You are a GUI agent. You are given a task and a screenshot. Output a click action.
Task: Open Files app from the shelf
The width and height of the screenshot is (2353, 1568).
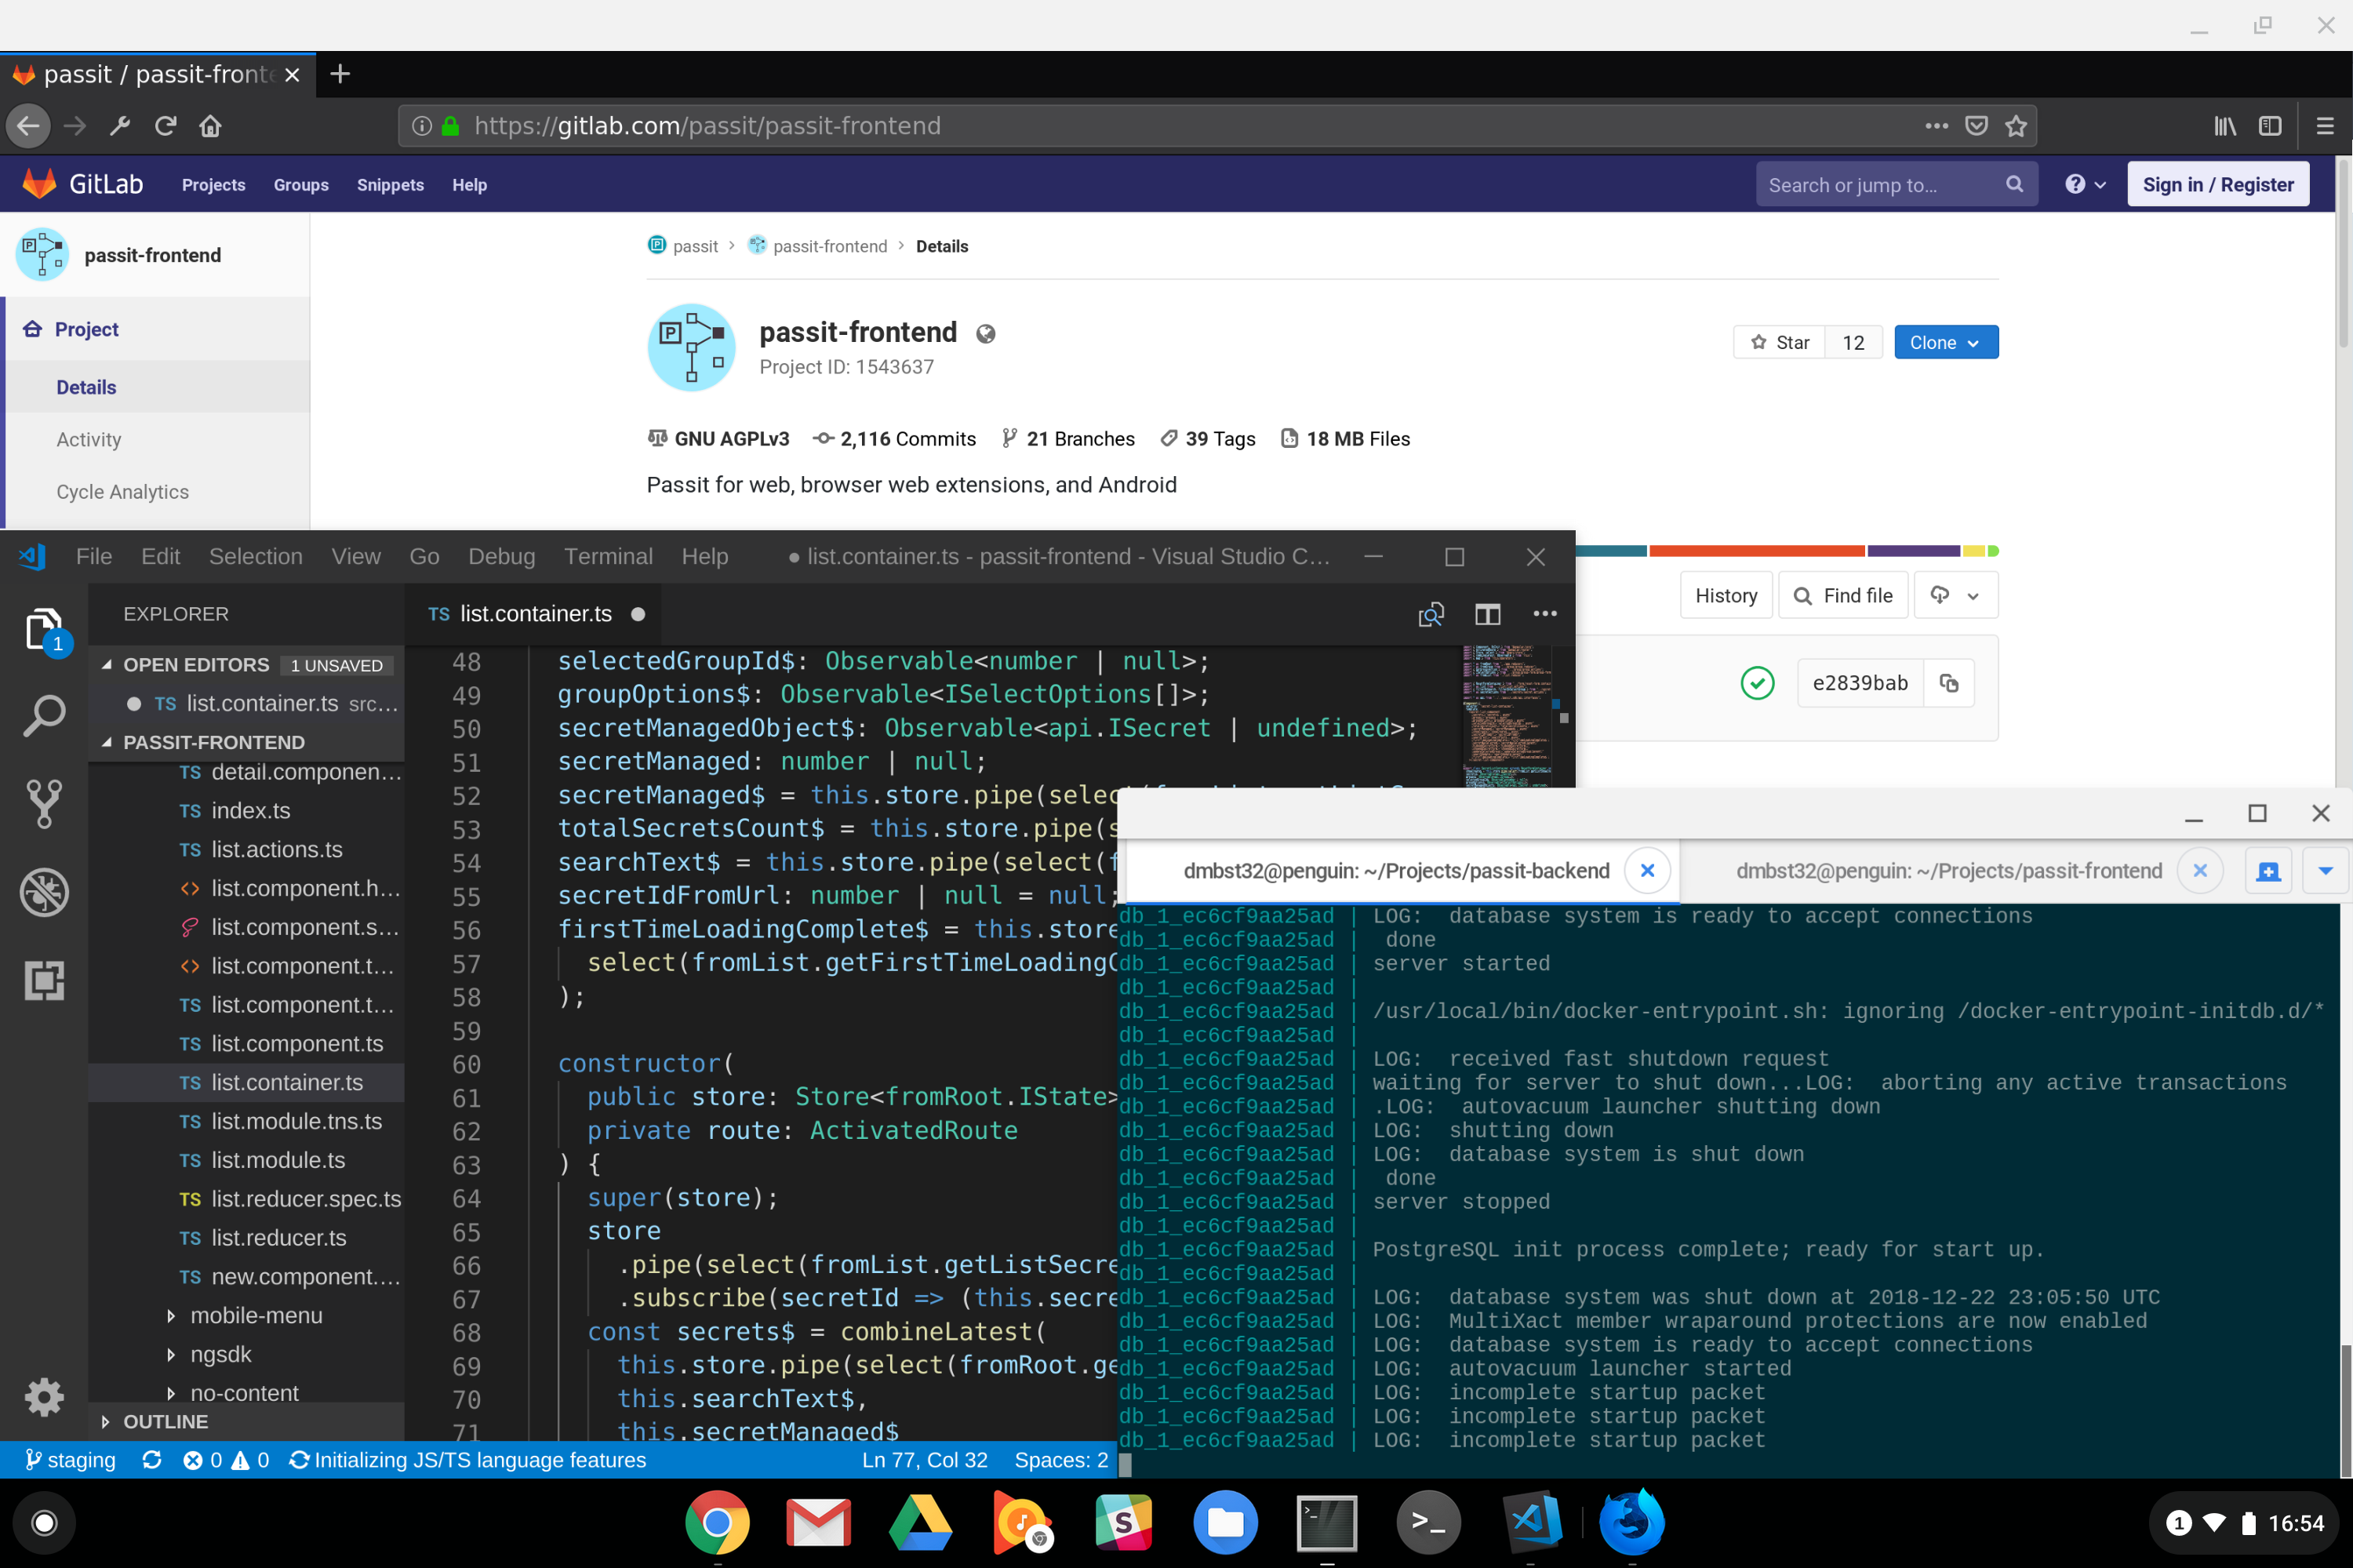click(x=1225, y=1522)
